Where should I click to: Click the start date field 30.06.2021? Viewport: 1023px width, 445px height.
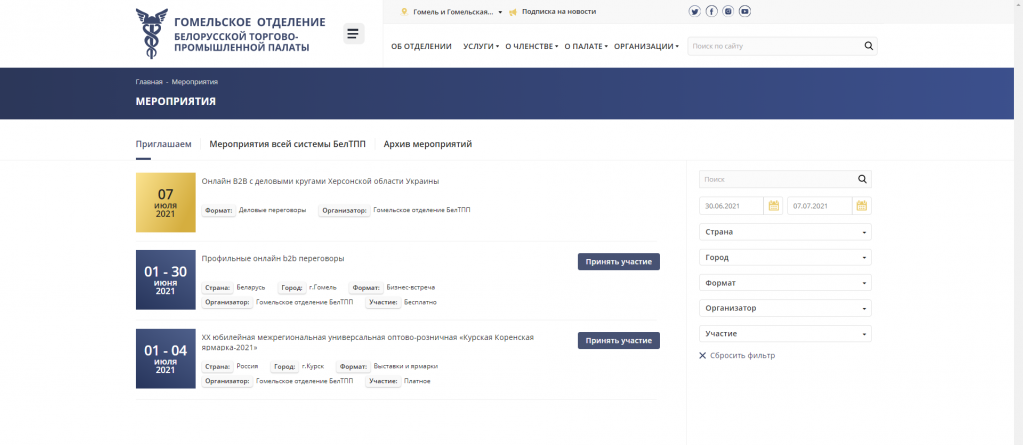(731, 206)
